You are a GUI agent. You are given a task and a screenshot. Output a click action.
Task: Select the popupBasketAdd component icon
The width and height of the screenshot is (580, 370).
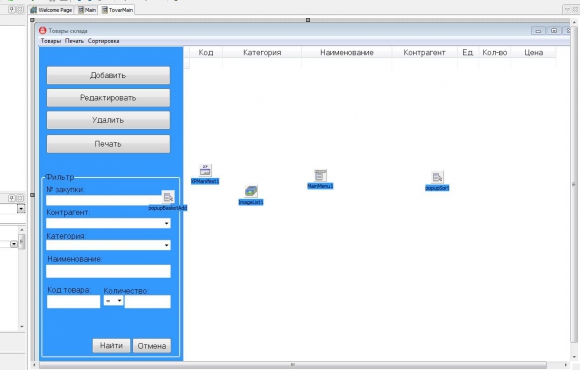(168, 197)
